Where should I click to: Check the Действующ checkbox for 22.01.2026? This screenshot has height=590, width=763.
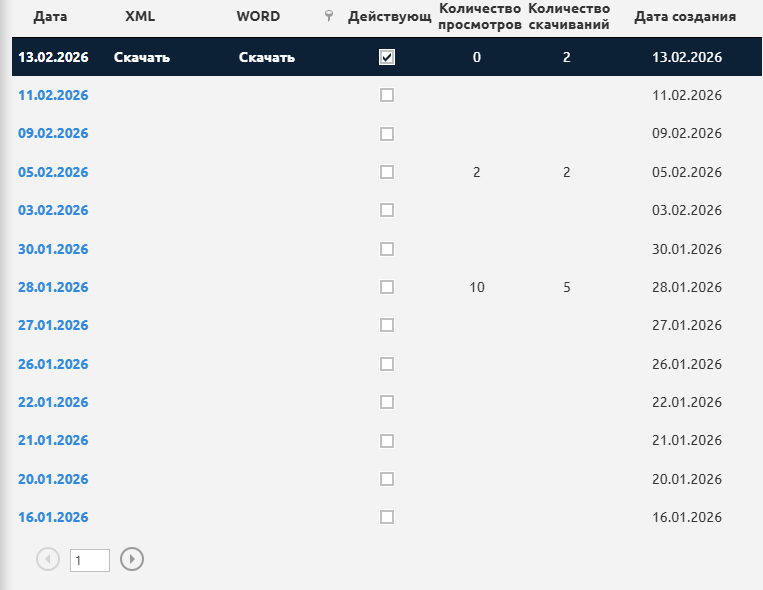[x=387, y=402]
